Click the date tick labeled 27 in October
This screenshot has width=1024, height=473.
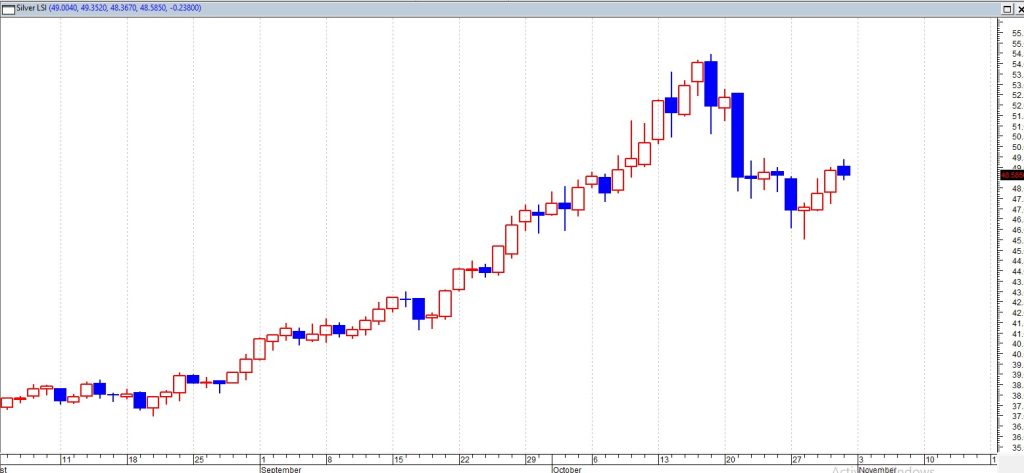pyautogui.click(x=797, y=459)
